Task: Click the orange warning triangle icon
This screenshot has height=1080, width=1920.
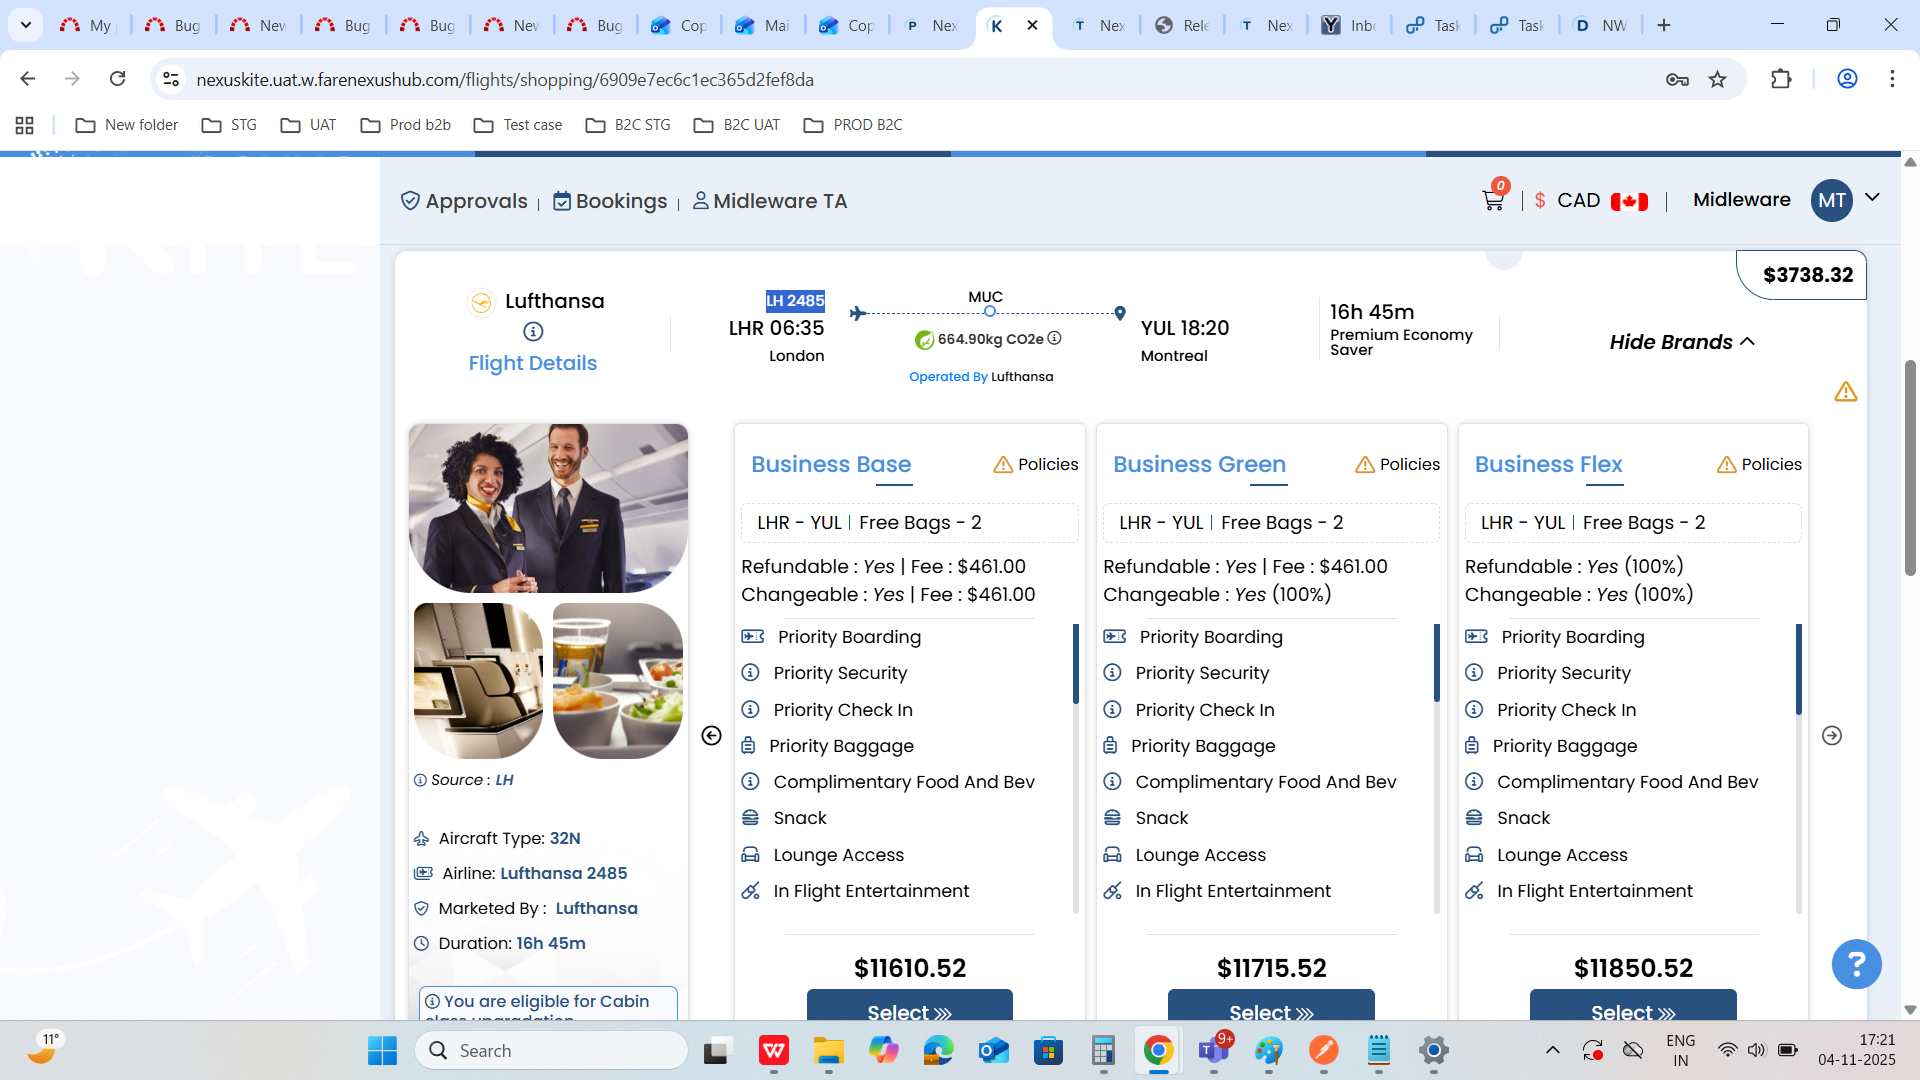Action: 1845,392
